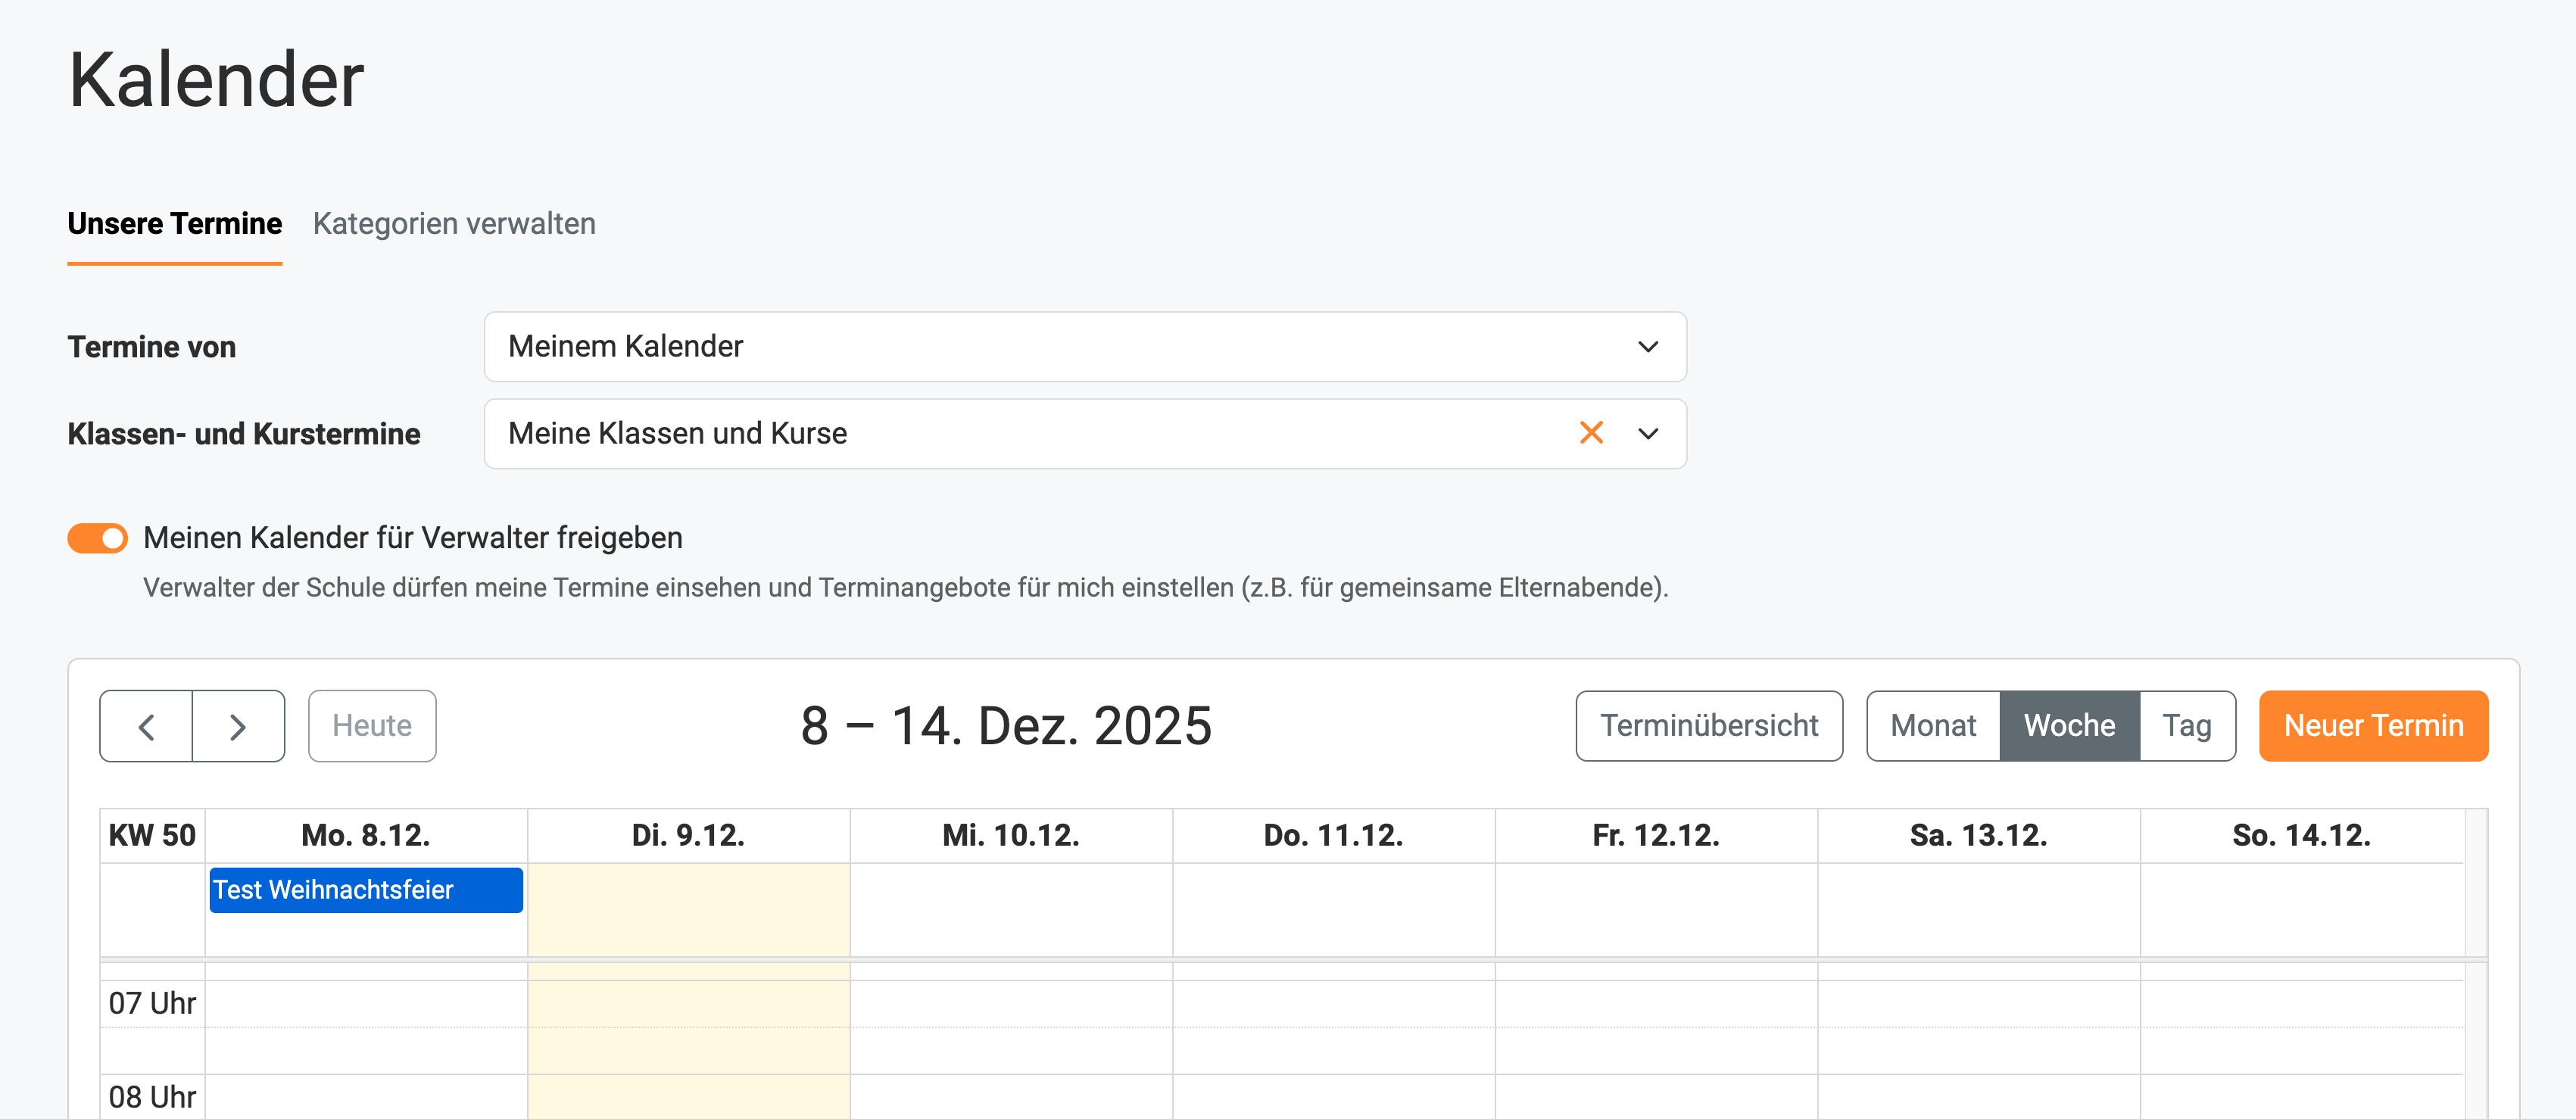Select the 'Woche' view button
The image size is (2576, 1119).
point(2068,726)
